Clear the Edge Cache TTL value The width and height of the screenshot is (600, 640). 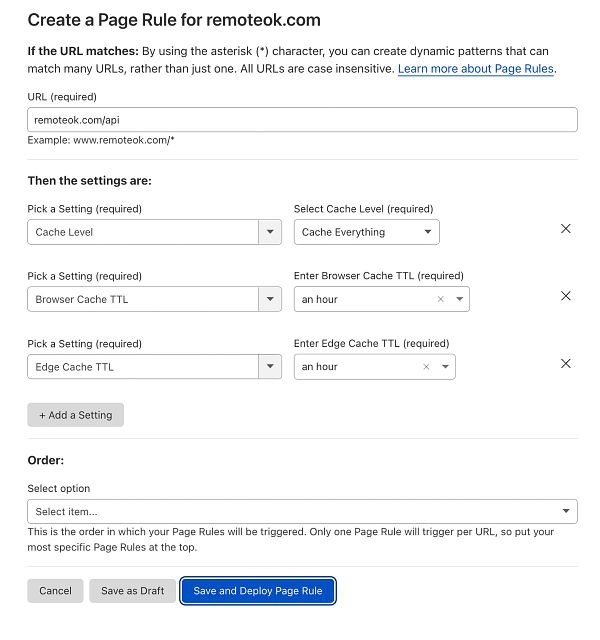tap(427, 367)
